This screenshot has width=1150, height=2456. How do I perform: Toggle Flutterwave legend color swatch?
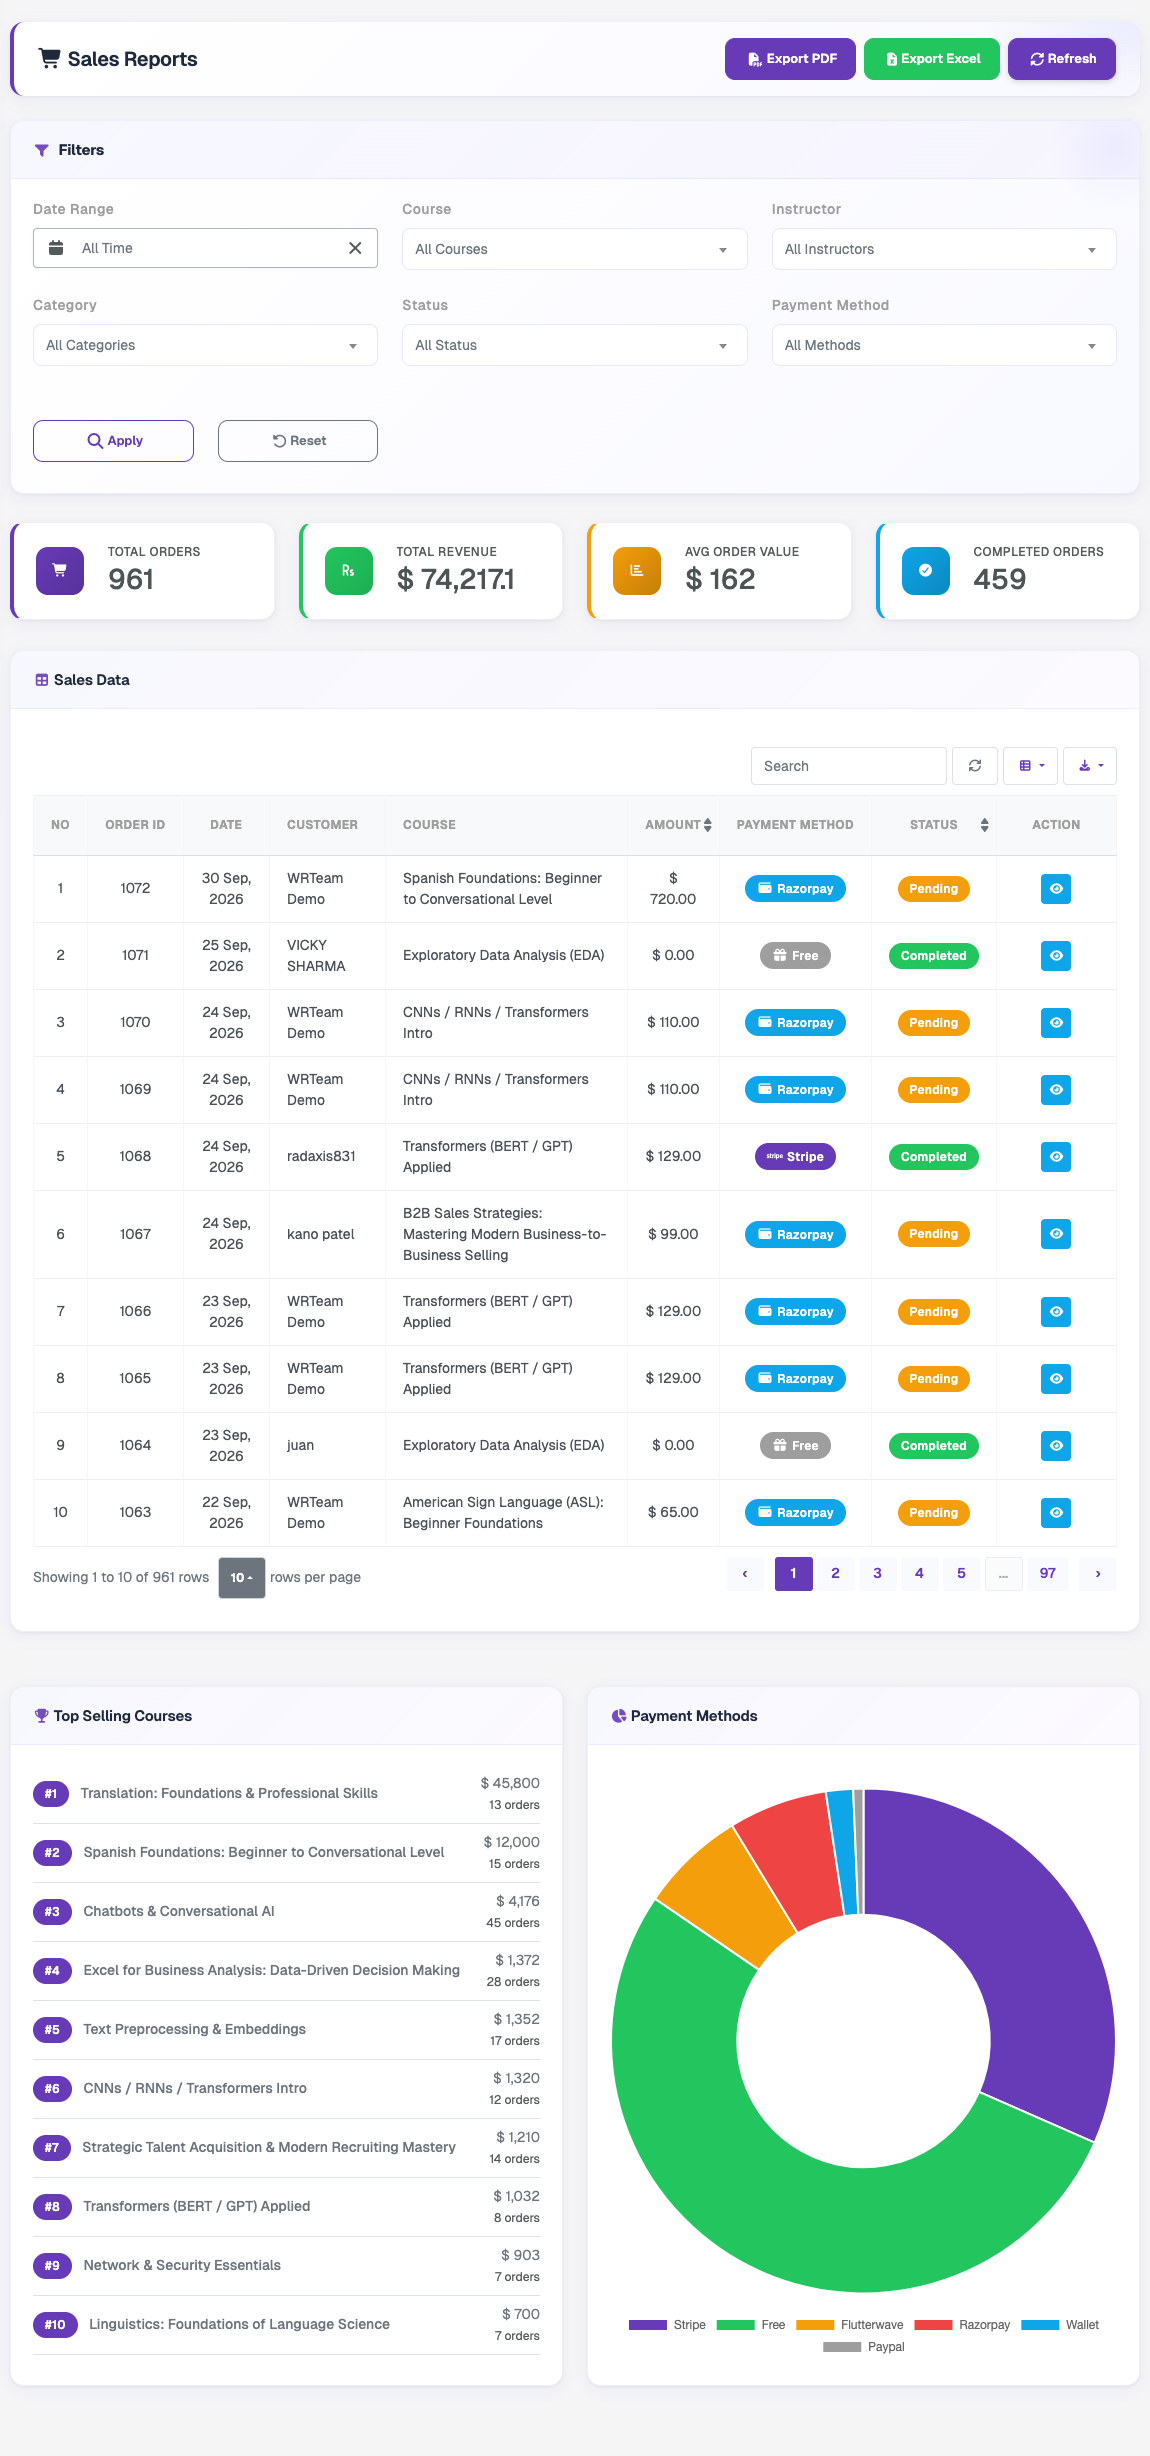(x=815, y=2325)
